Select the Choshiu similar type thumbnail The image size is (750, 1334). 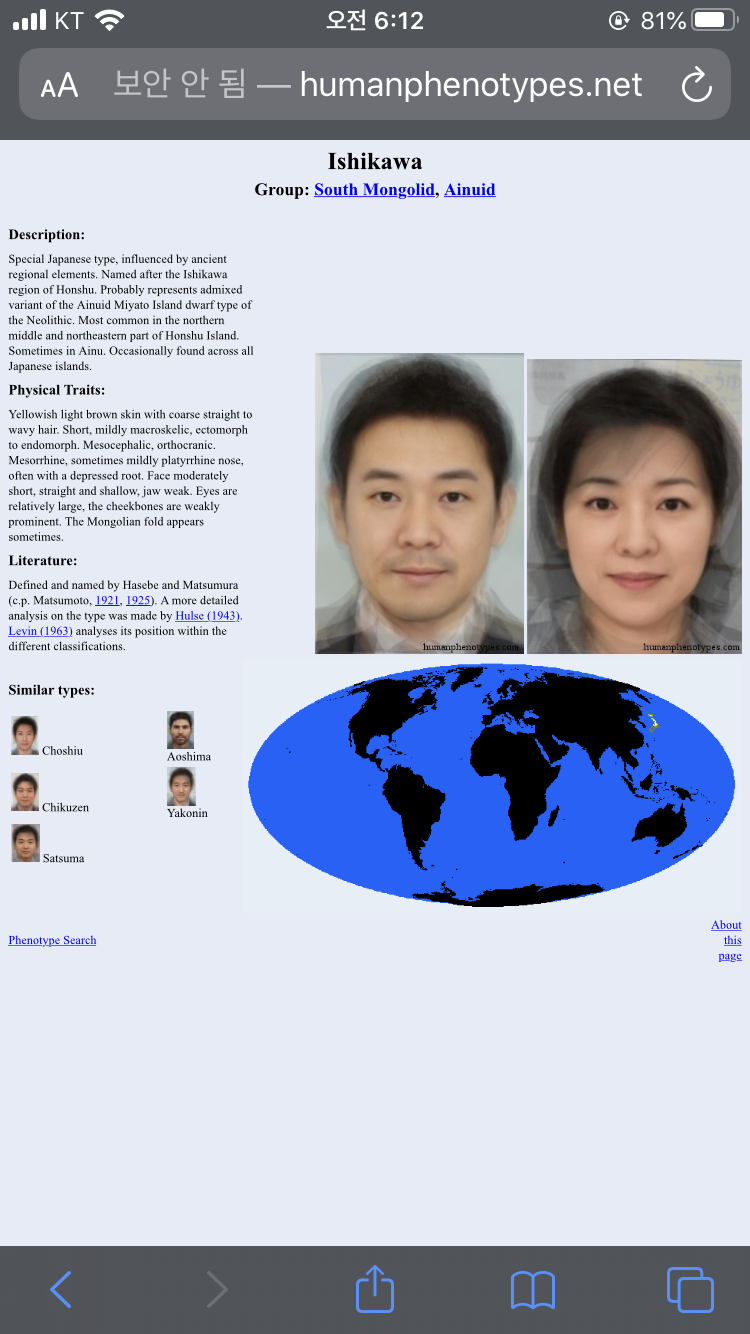25,735
